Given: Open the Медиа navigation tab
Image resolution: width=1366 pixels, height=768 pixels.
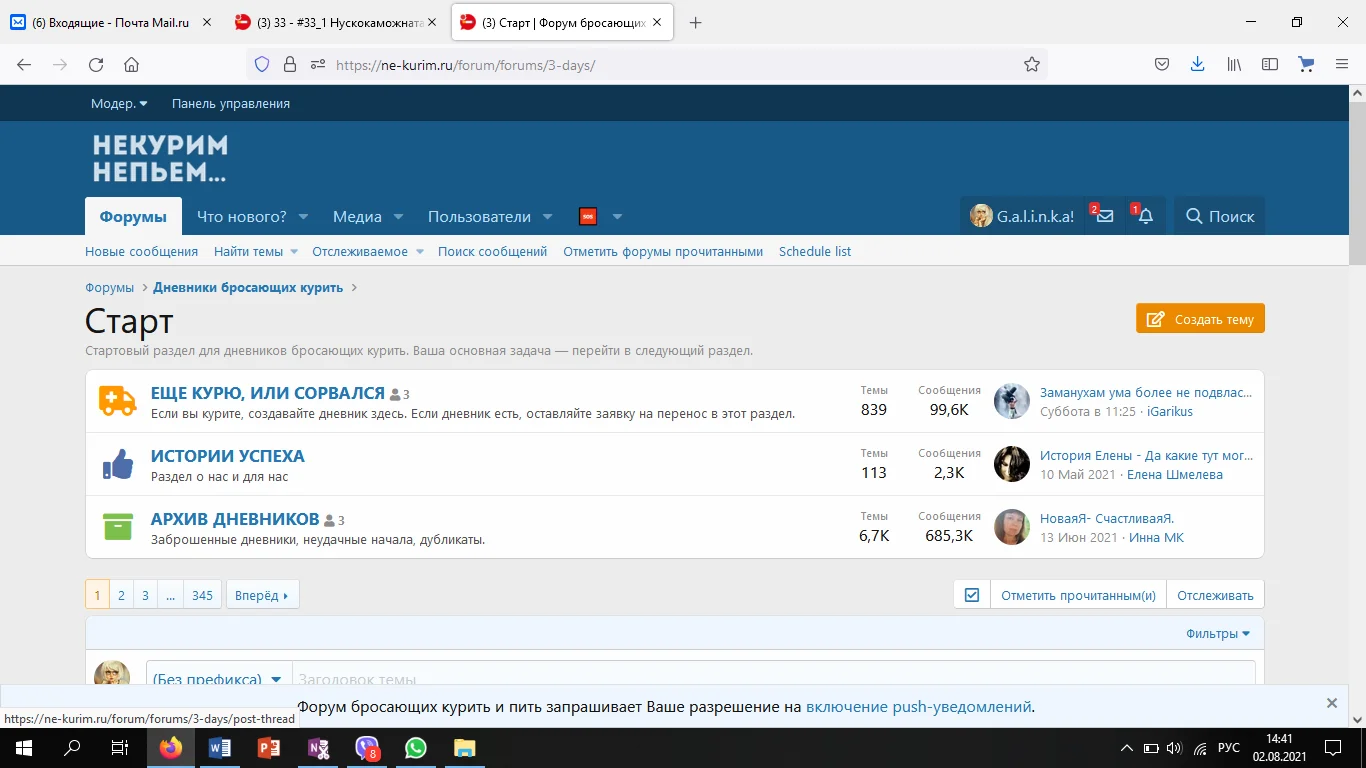Looking at the screenshot, I should [x=357, y=217].
